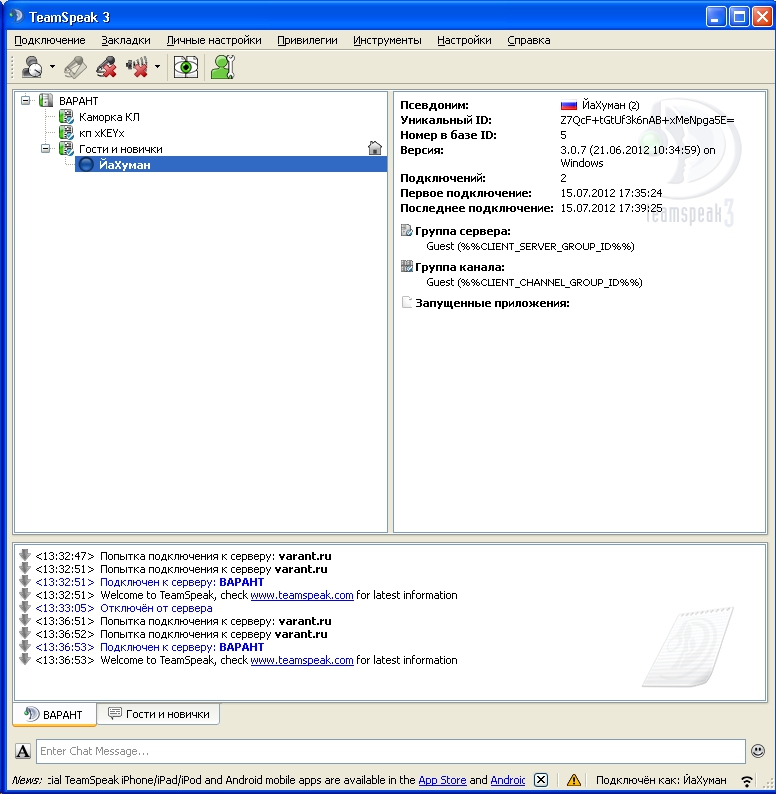Click the 13:32:47 connection attempt log line
The width and height of the screenshot is (776, 794).
(183, 556)
